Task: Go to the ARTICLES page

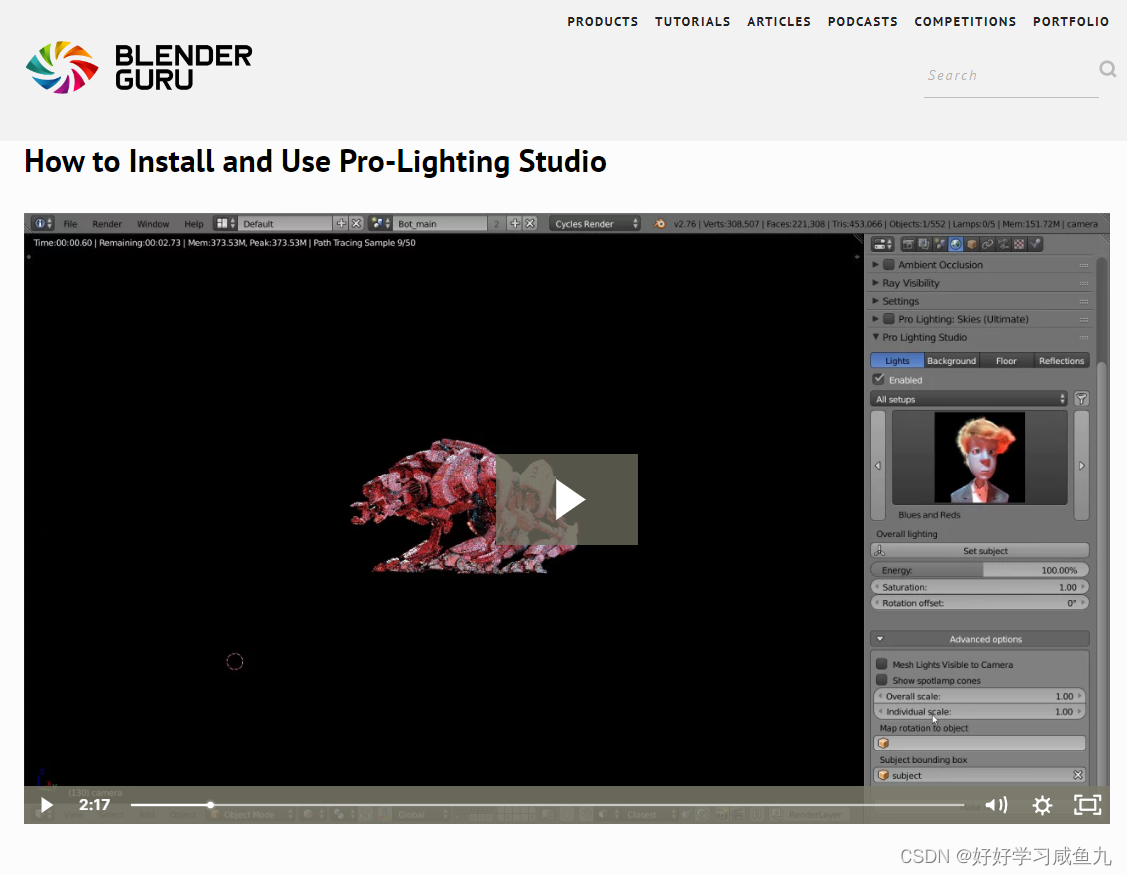Action: click(778, 22)
